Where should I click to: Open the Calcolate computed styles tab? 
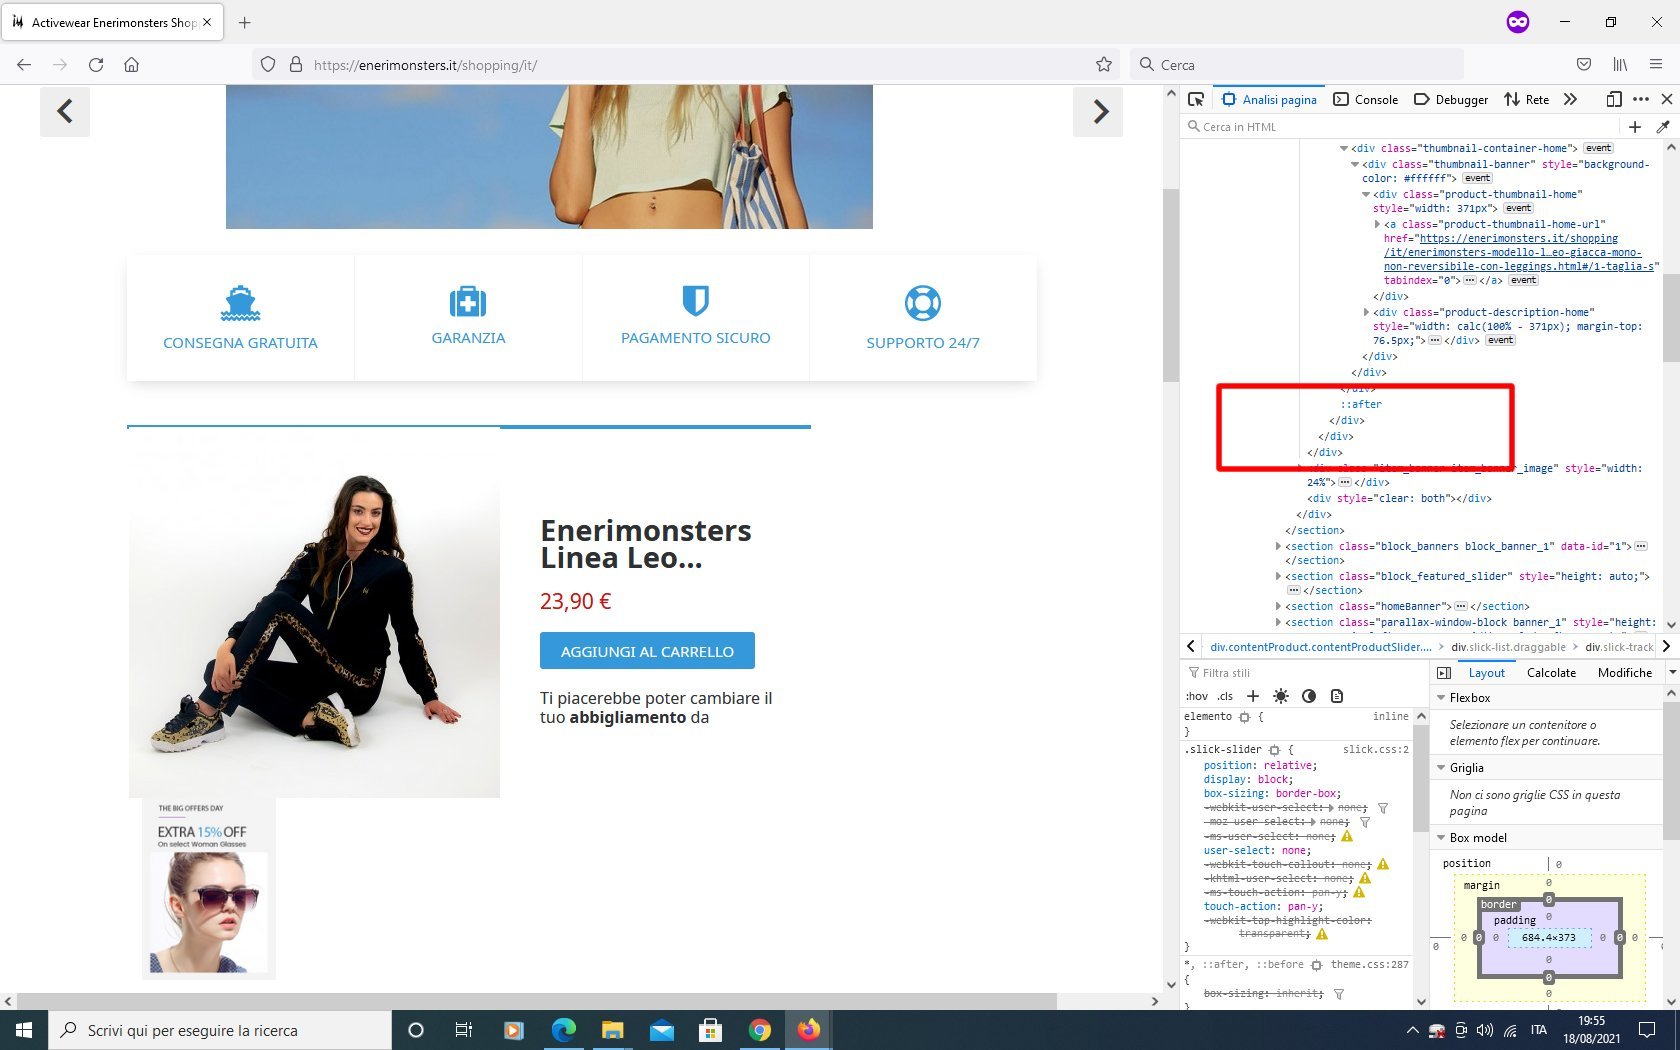(1551, 673)
